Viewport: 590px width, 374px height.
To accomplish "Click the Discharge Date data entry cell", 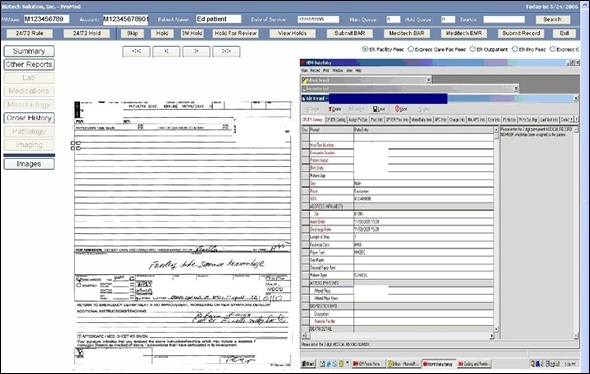I will coord(423,229).
